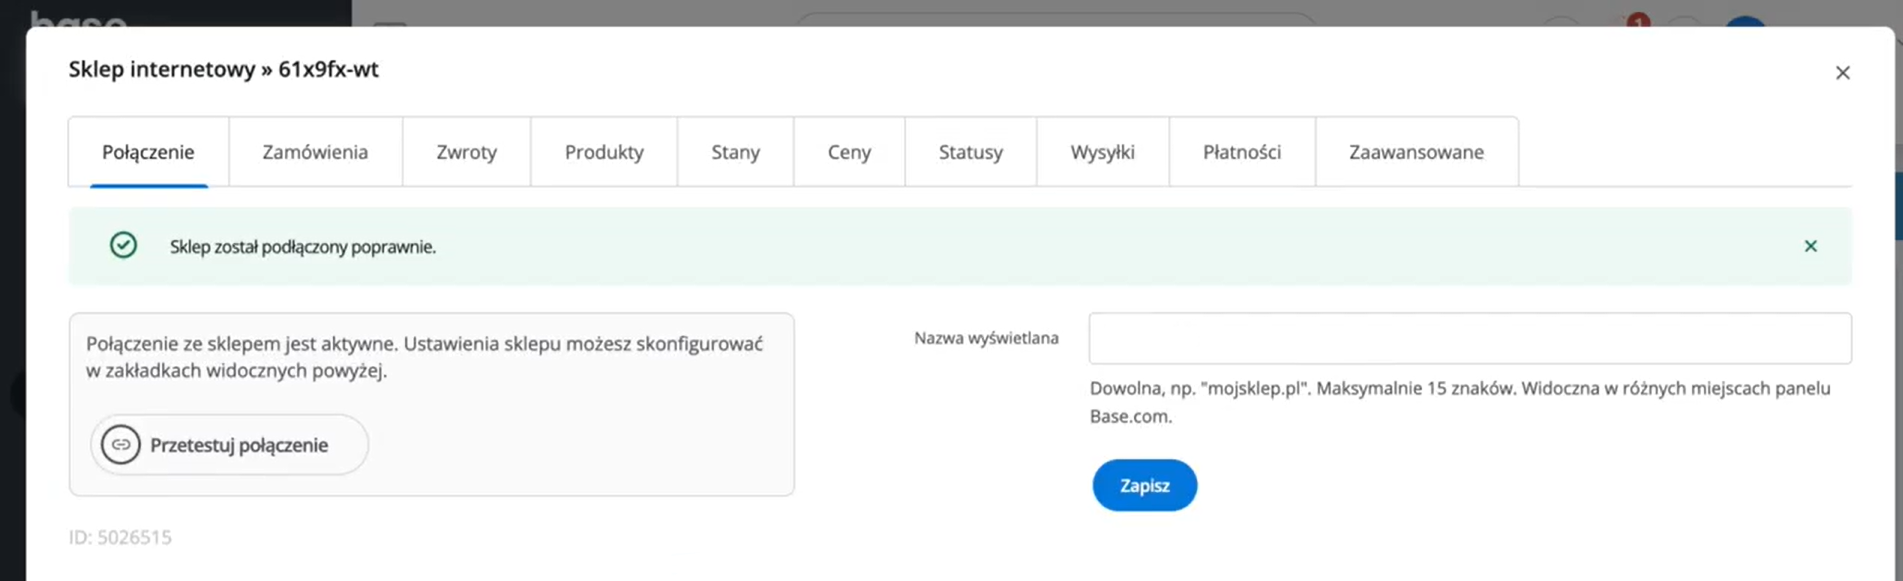1903x581 pixels.
Task: Open the Zaawansowane settings tab
Action: pos(1416,152)
